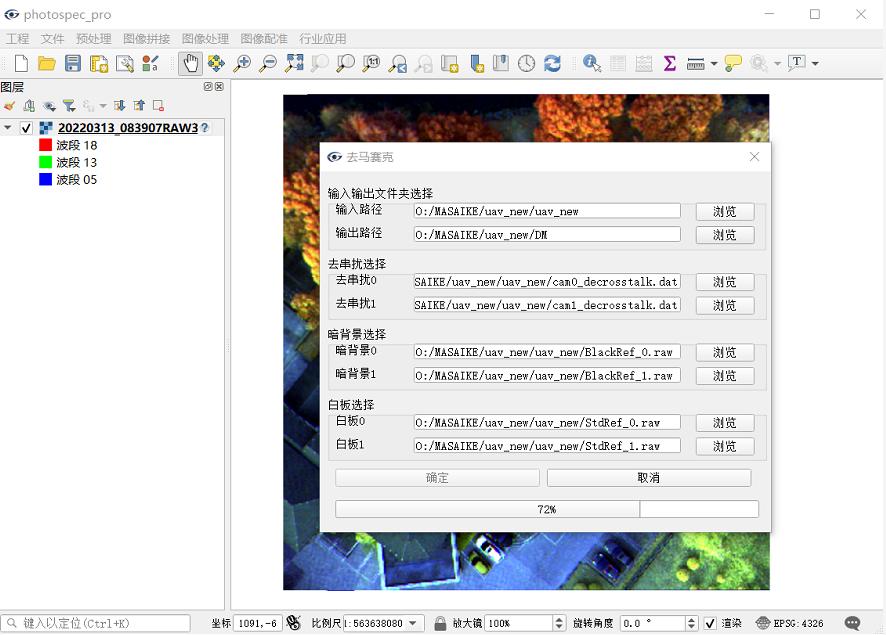Create a new map view icon

pos(449,63)
